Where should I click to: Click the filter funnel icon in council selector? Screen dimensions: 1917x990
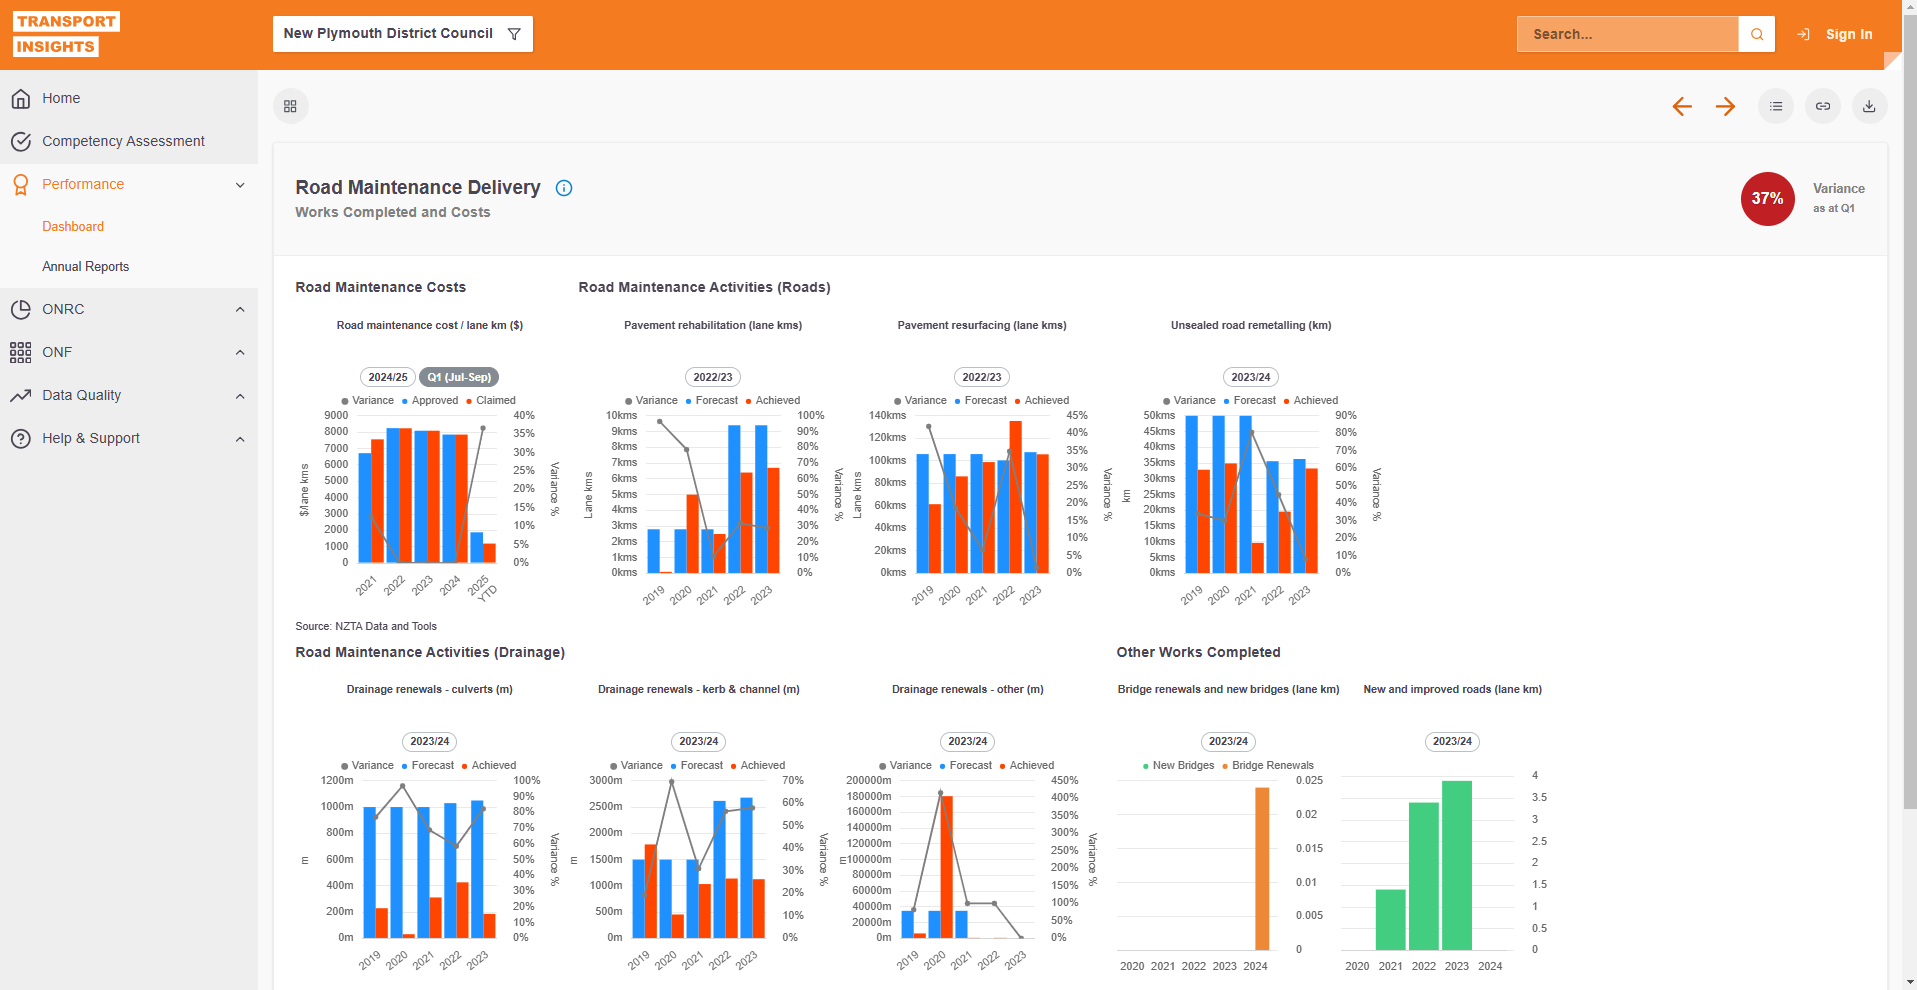click(514, 34)
